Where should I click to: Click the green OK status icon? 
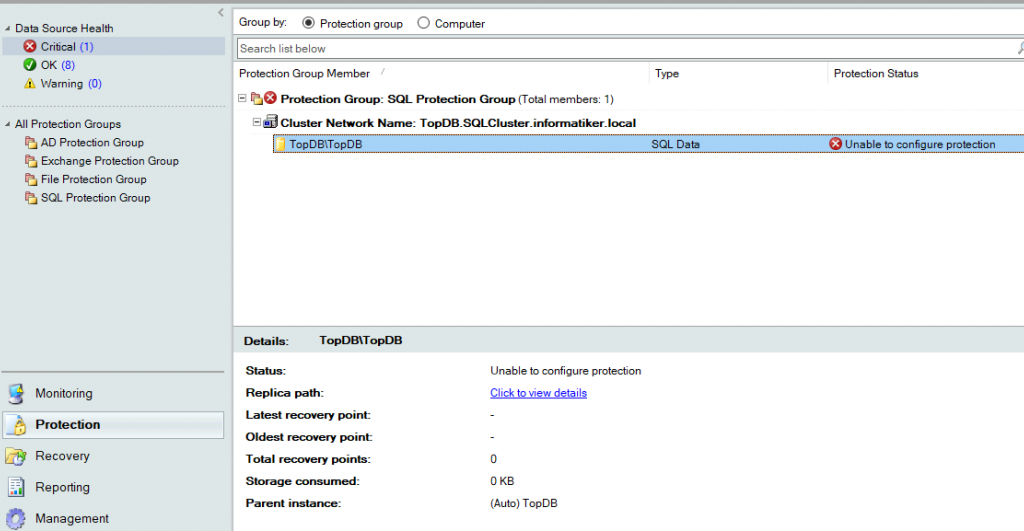29,65
